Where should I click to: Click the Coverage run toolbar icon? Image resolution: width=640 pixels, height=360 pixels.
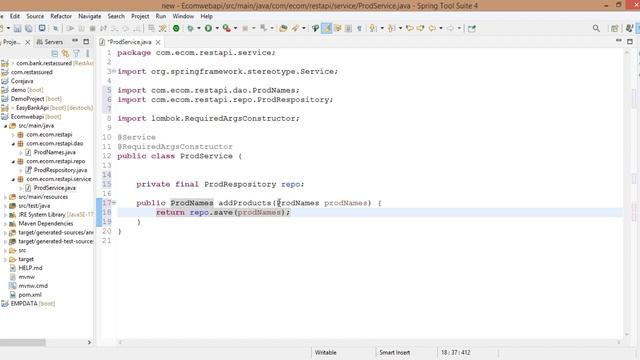227,28
